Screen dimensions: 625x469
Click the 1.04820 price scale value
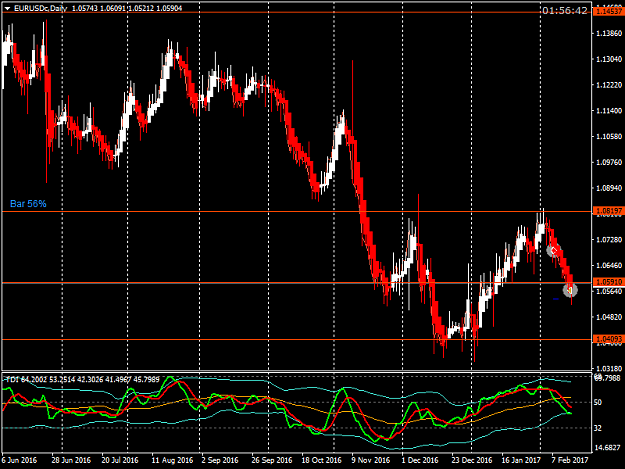coord(609,317)
